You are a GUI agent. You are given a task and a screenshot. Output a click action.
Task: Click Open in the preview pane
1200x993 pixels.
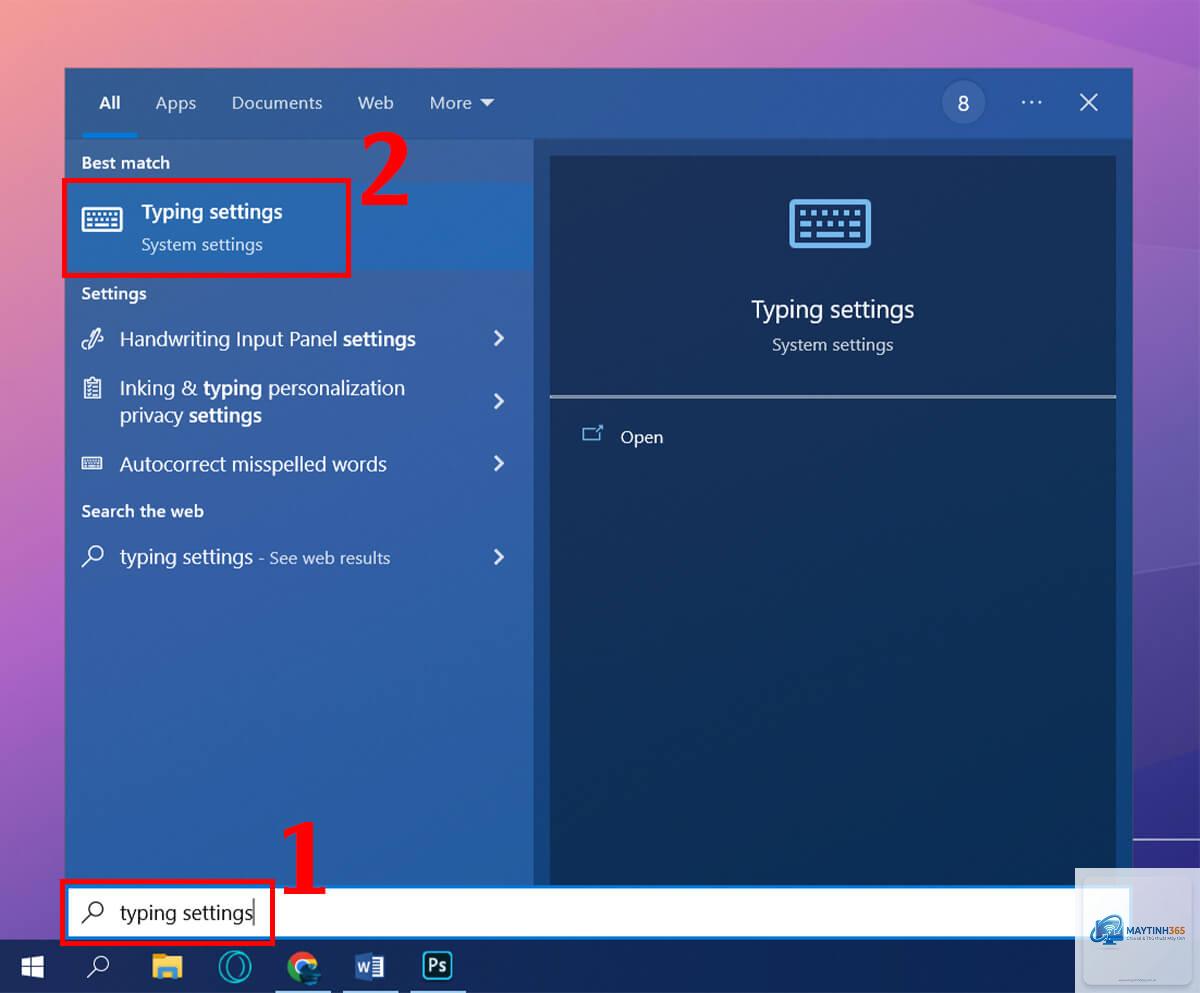point(641,437)
